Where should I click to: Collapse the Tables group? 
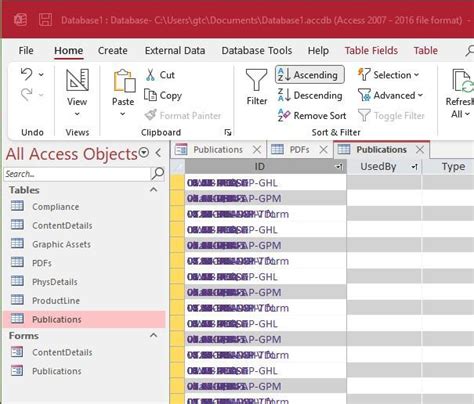[x=153, y=190]
